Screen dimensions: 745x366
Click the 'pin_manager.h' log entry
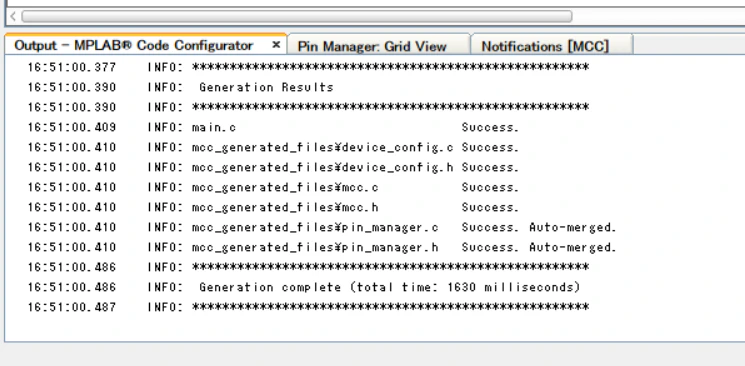(x=322, y=247)
